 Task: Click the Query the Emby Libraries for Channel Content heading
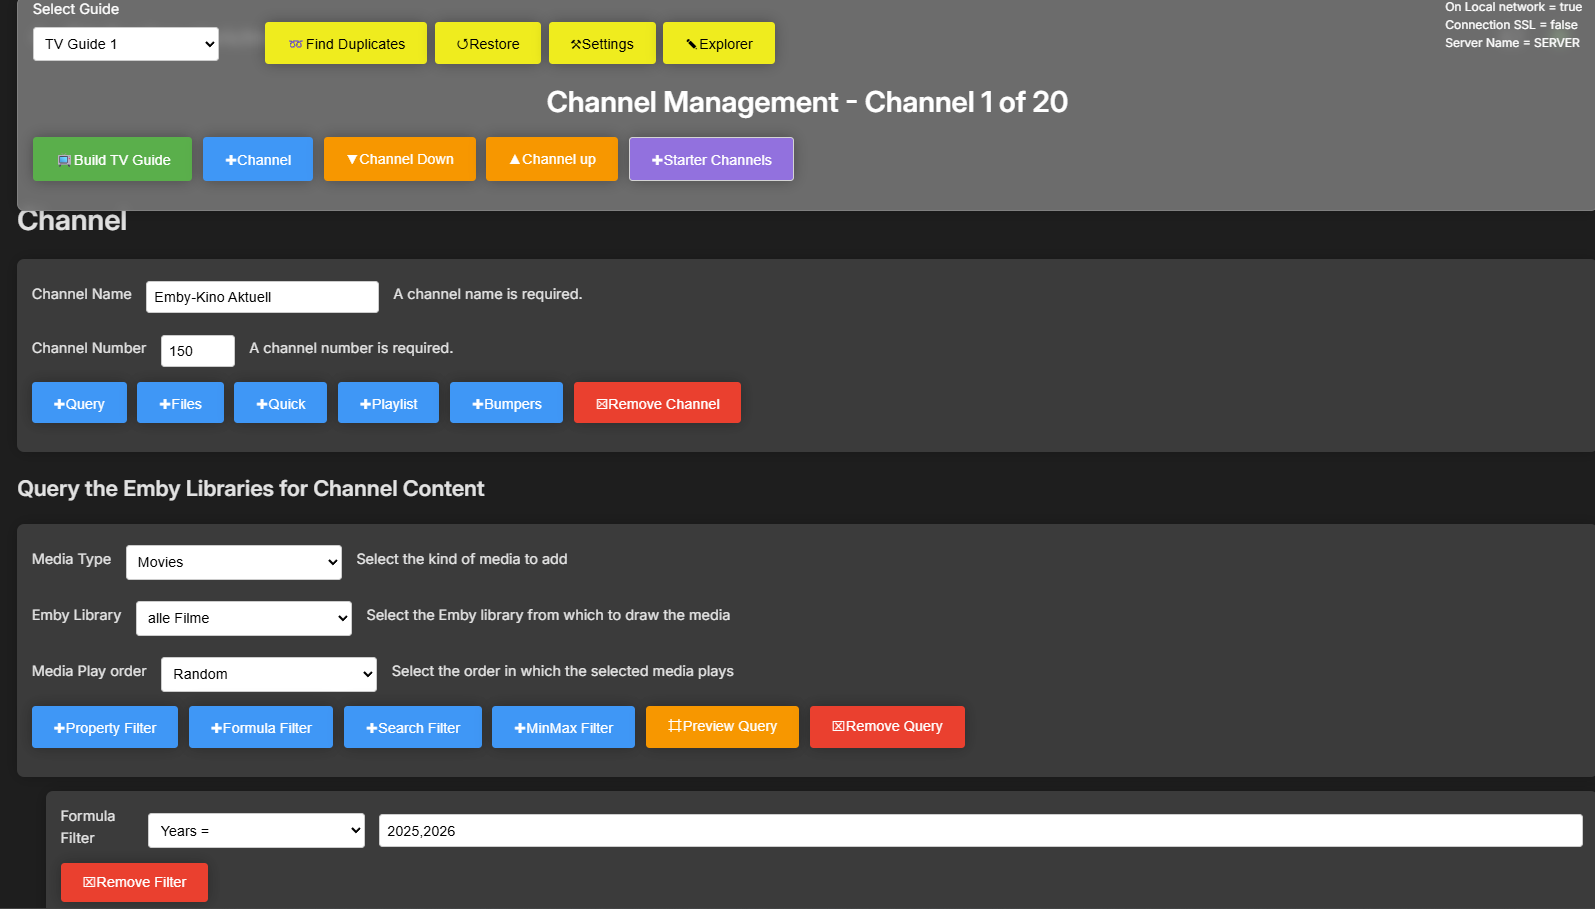(251, 488)
